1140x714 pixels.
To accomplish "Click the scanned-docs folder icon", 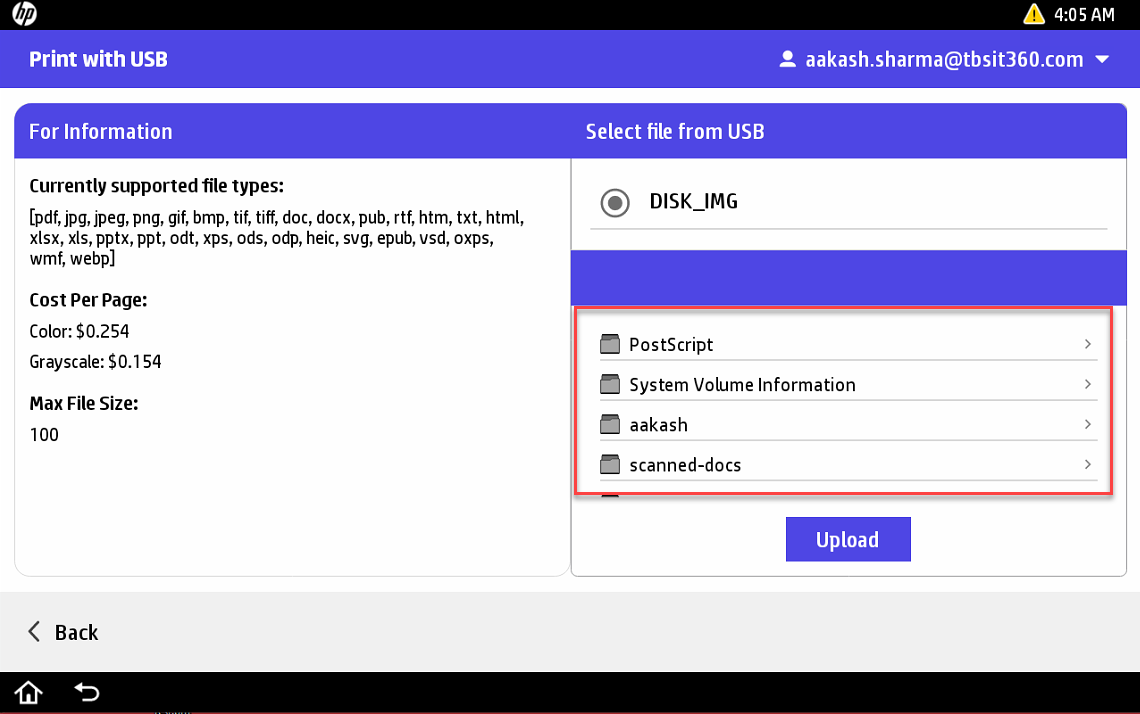I will (x=610, y=465).
